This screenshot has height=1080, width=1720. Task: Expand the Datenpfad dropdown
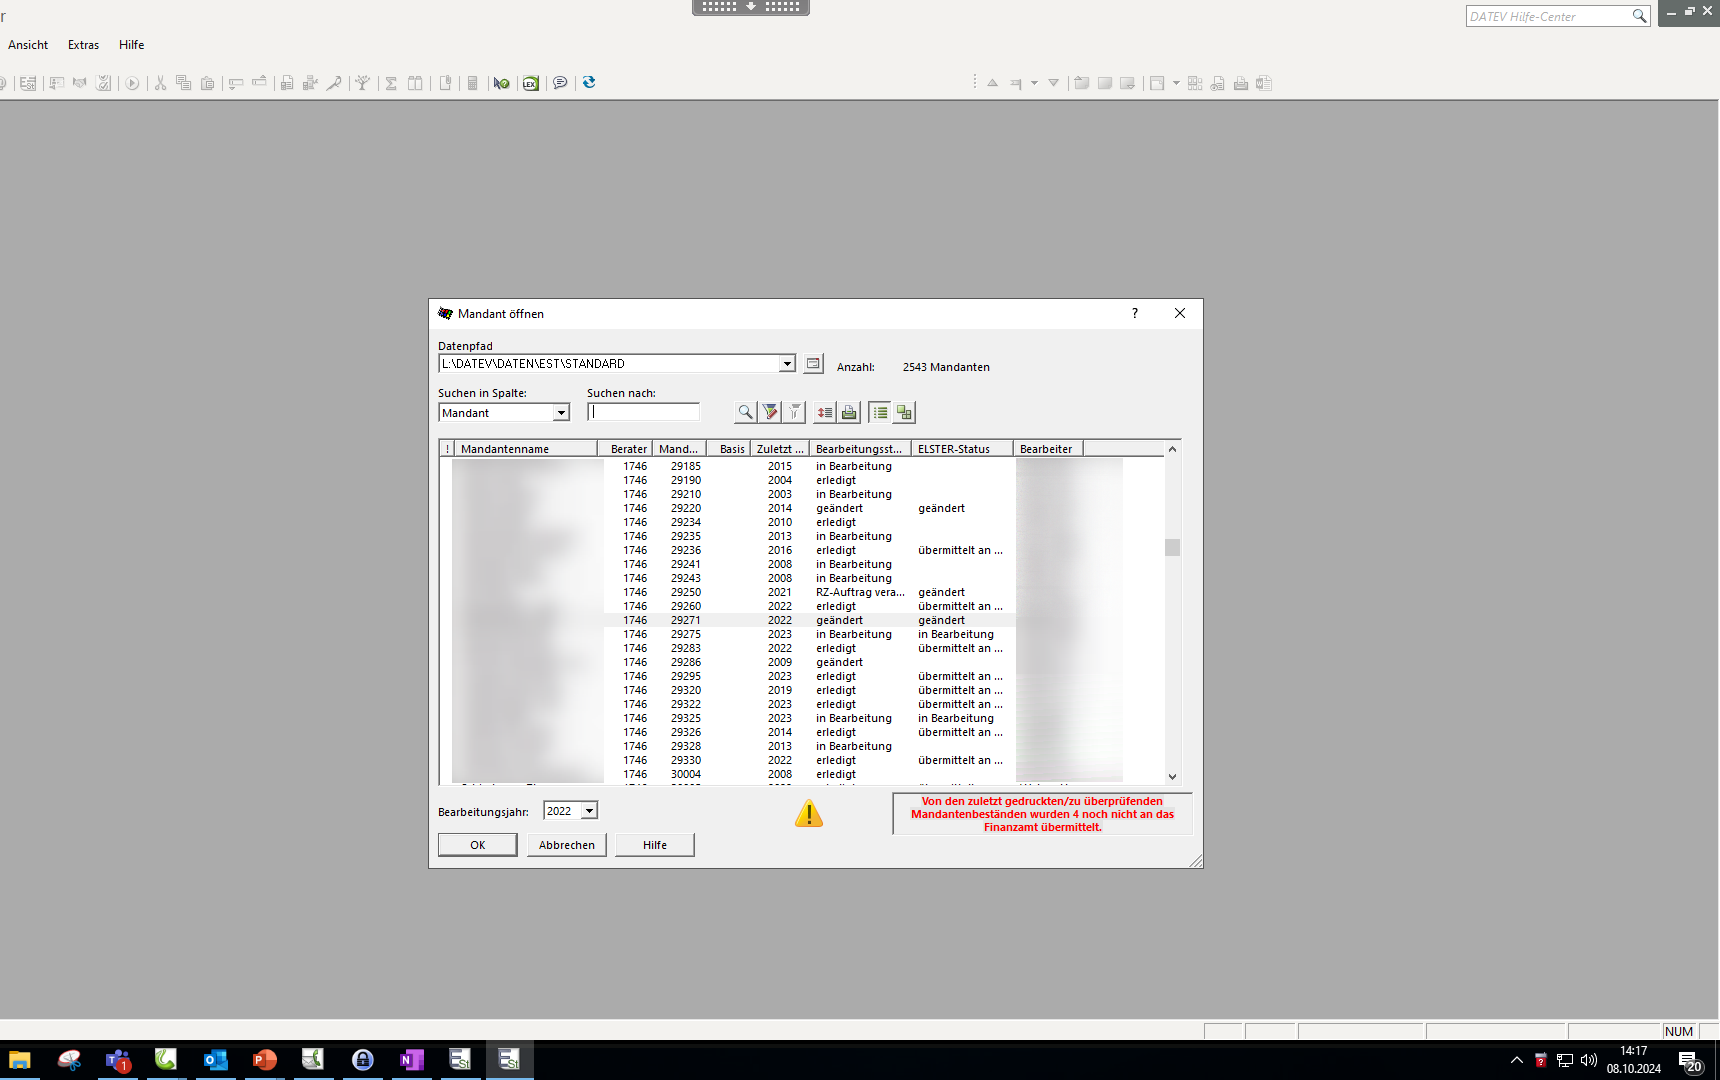pos(787,364)
